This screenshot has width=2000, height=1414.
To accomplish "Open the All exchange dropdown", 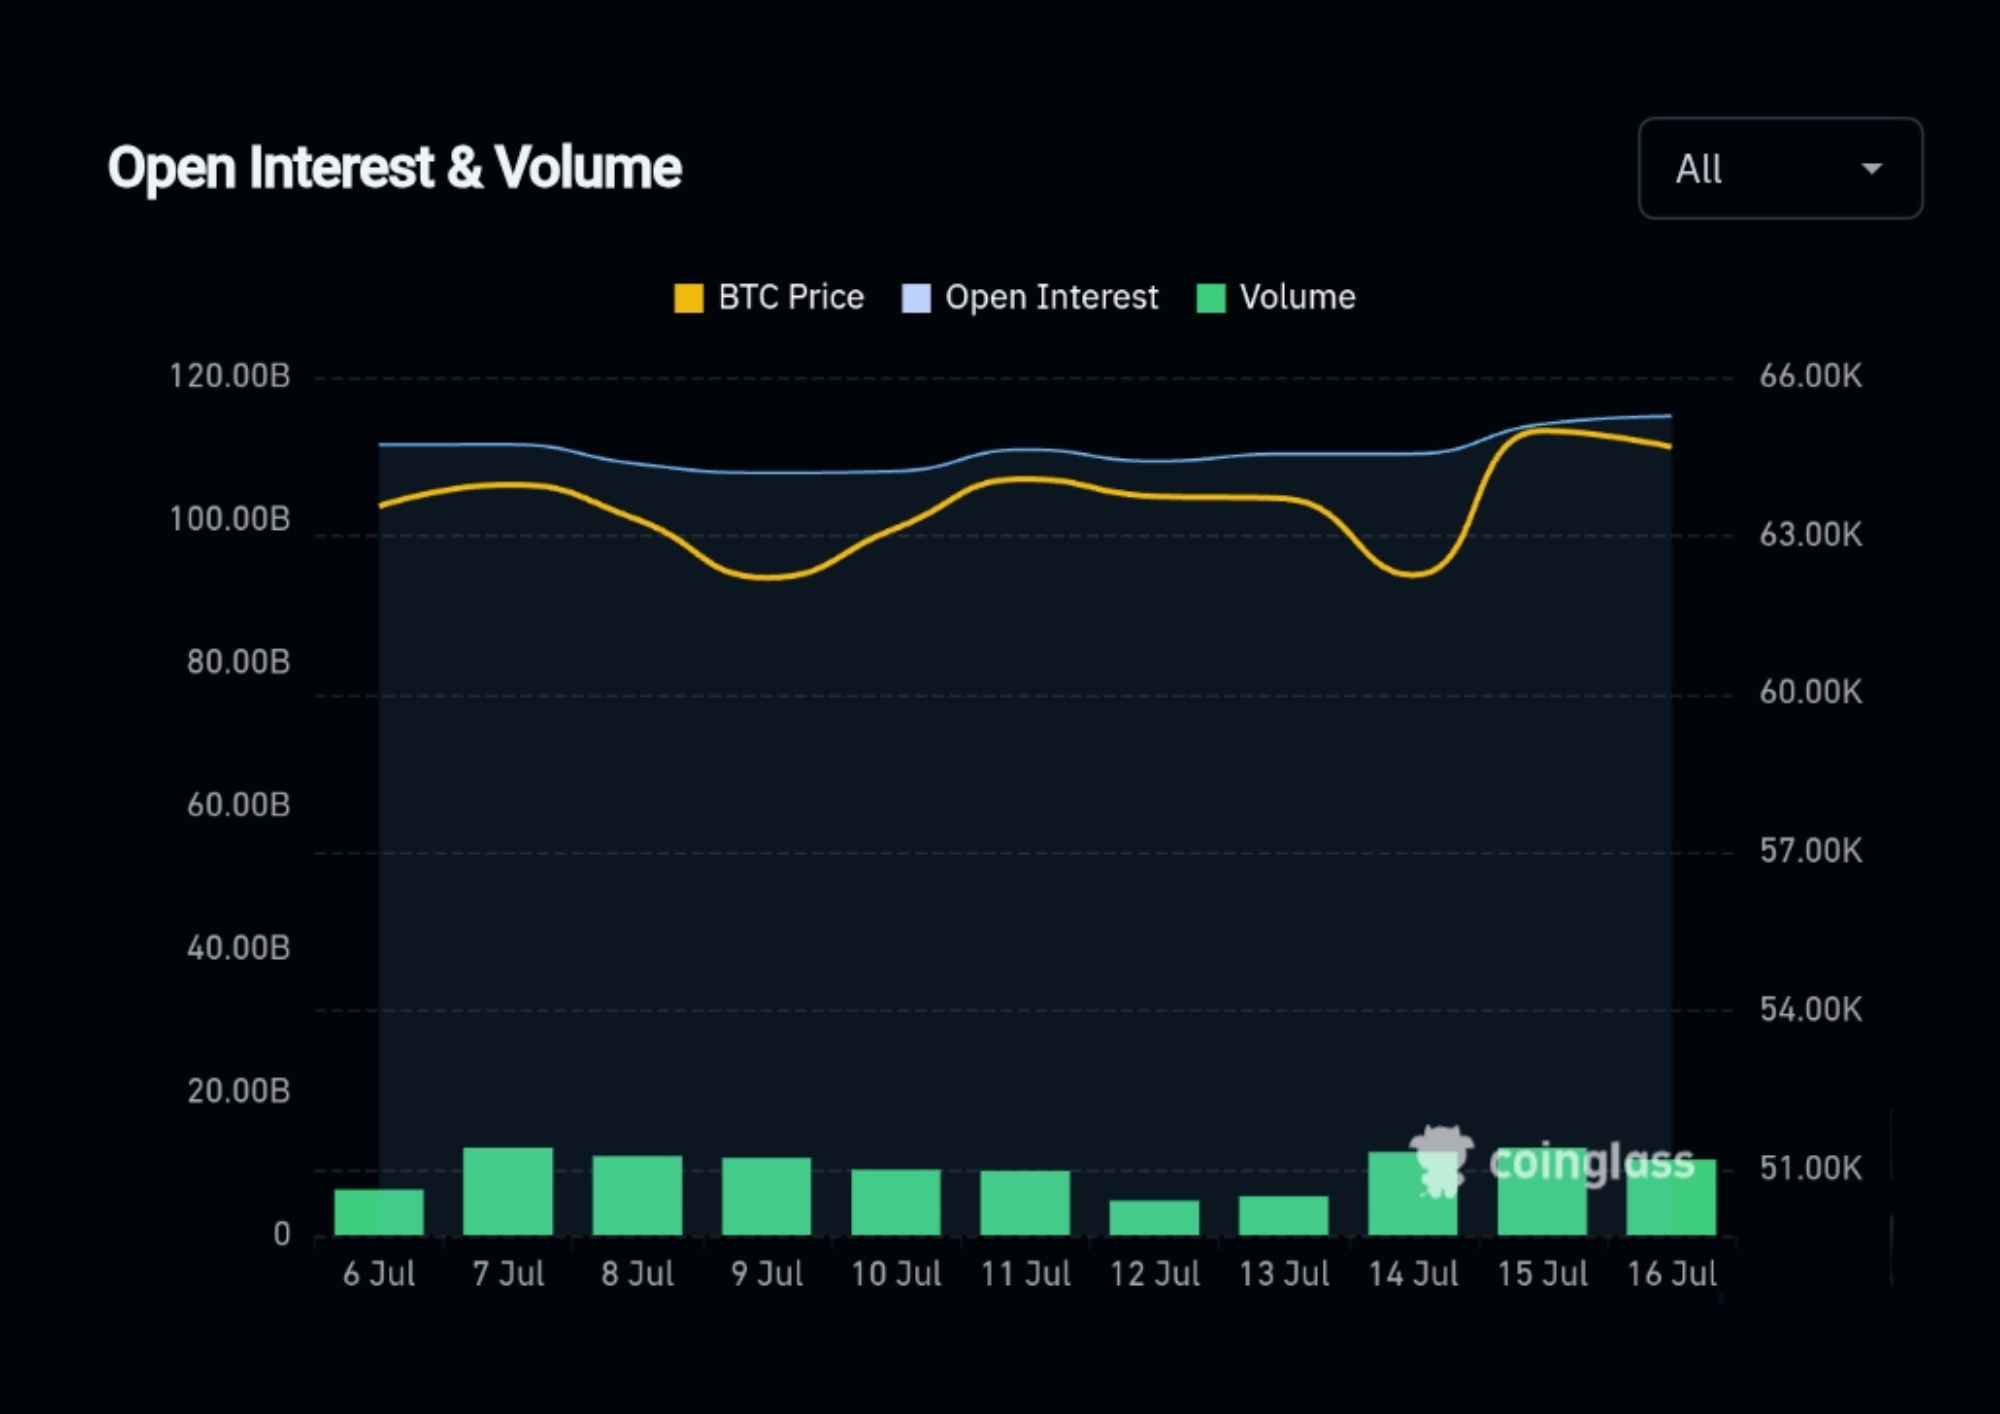I will (x=1780, y=168).
